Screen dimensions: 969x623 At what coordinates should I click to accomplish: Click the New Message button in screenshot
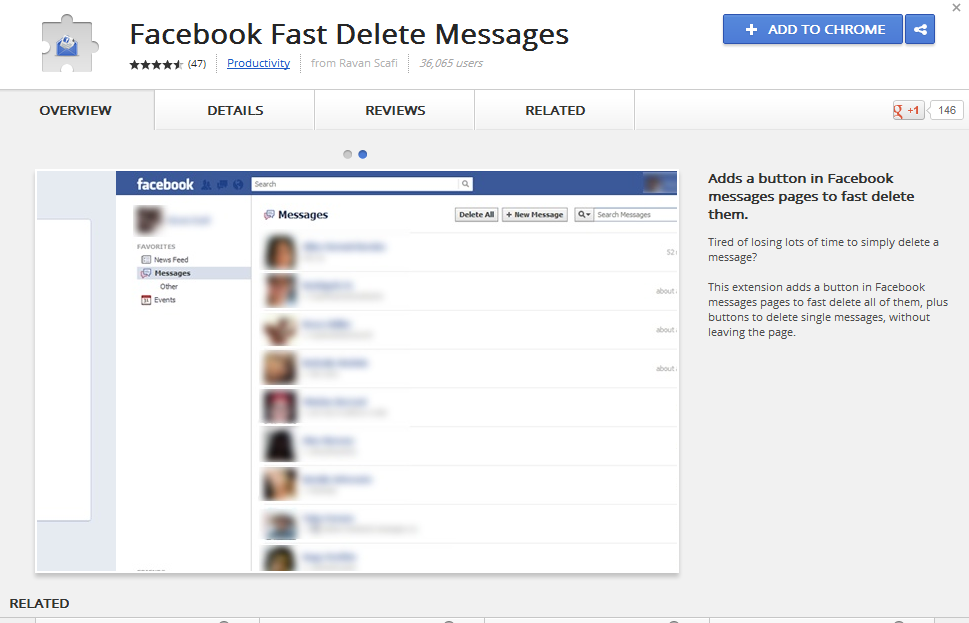tap(535, 214)
